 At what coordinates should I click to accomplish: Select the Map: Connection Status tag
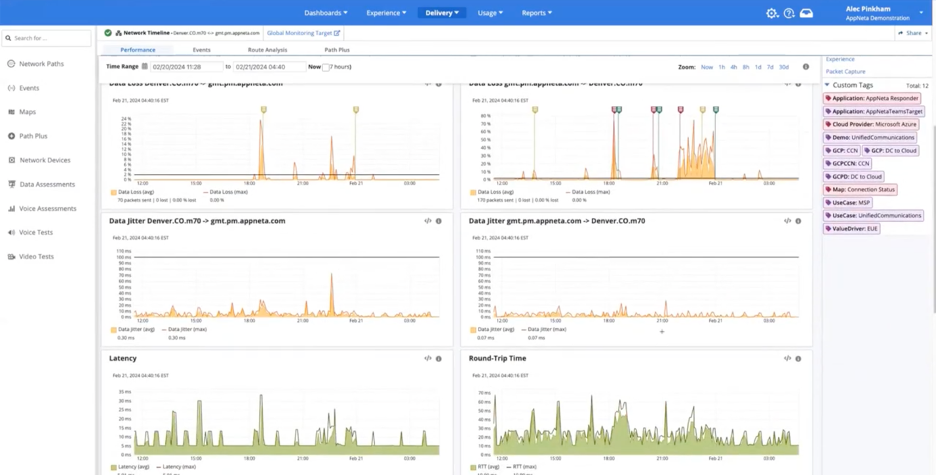pyautogui.click(x=860, y=190)
